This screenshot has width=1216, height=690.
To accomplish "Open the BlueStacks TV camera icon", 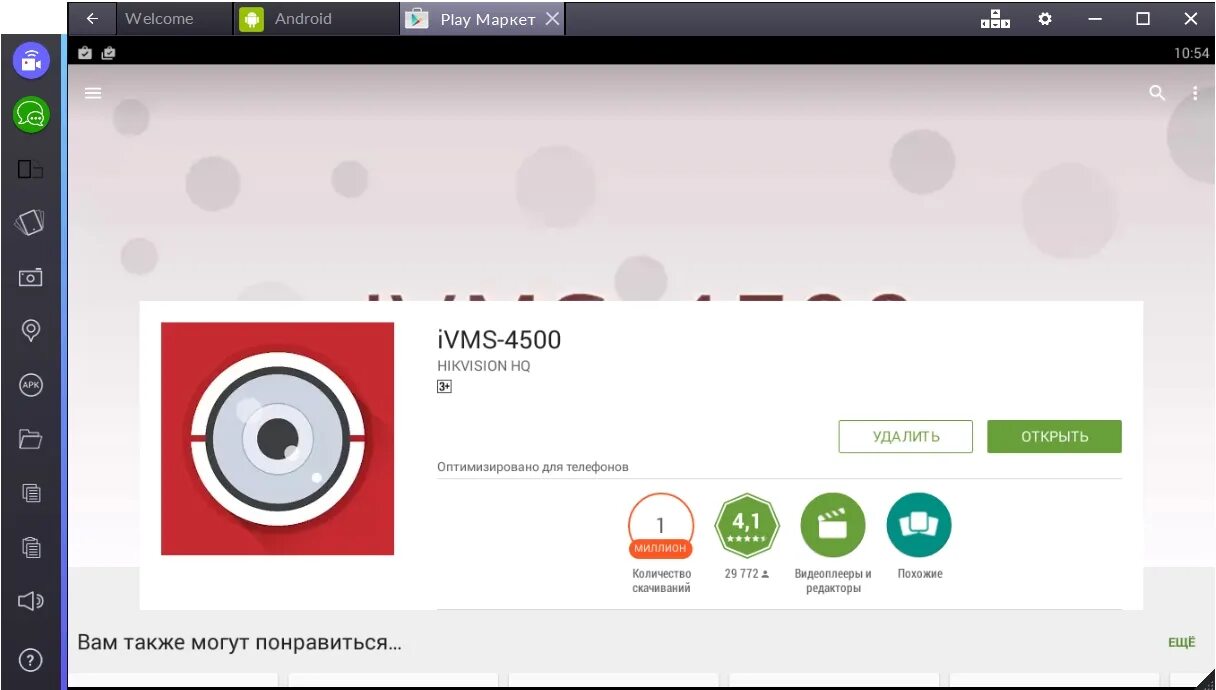I will click(x=31, y=61).
